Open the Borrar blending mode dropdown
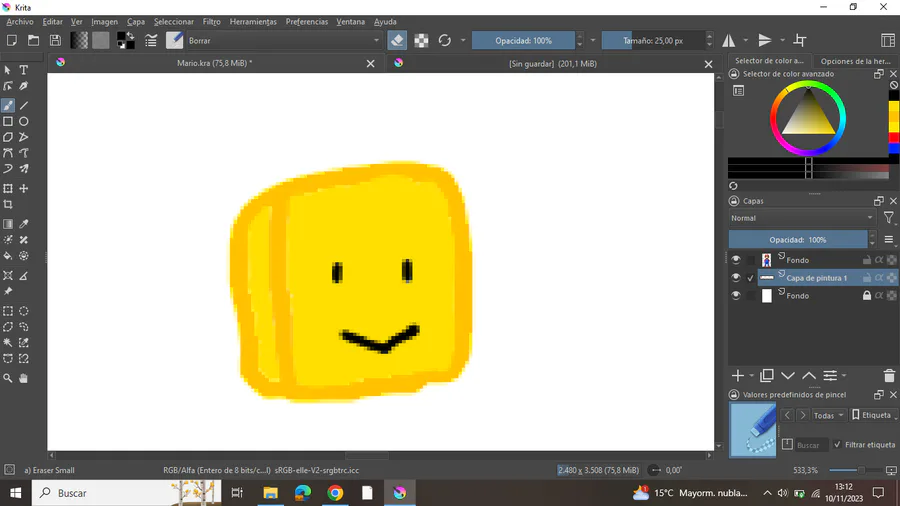The height and width of the screenshot is (506, 900). [283, 41]
